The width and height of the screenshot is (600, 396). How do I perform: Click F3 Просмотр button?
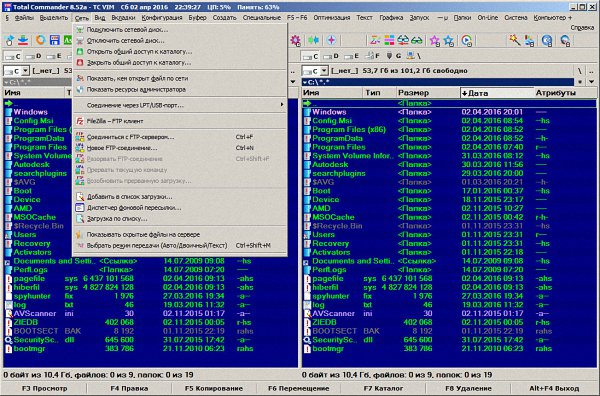44,388
